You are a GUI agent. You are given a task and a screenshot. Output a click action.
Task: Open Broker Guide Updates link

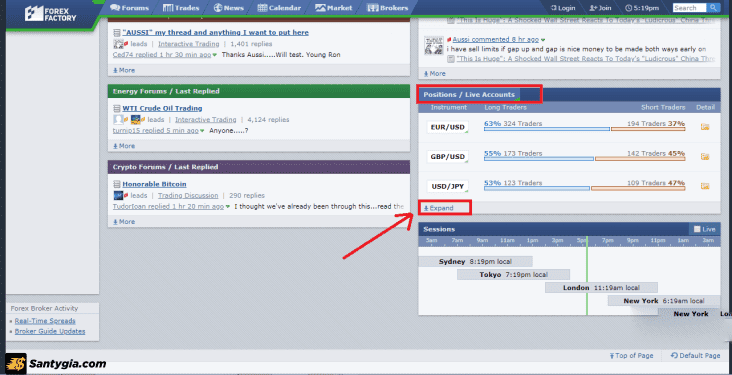(50, 331)
